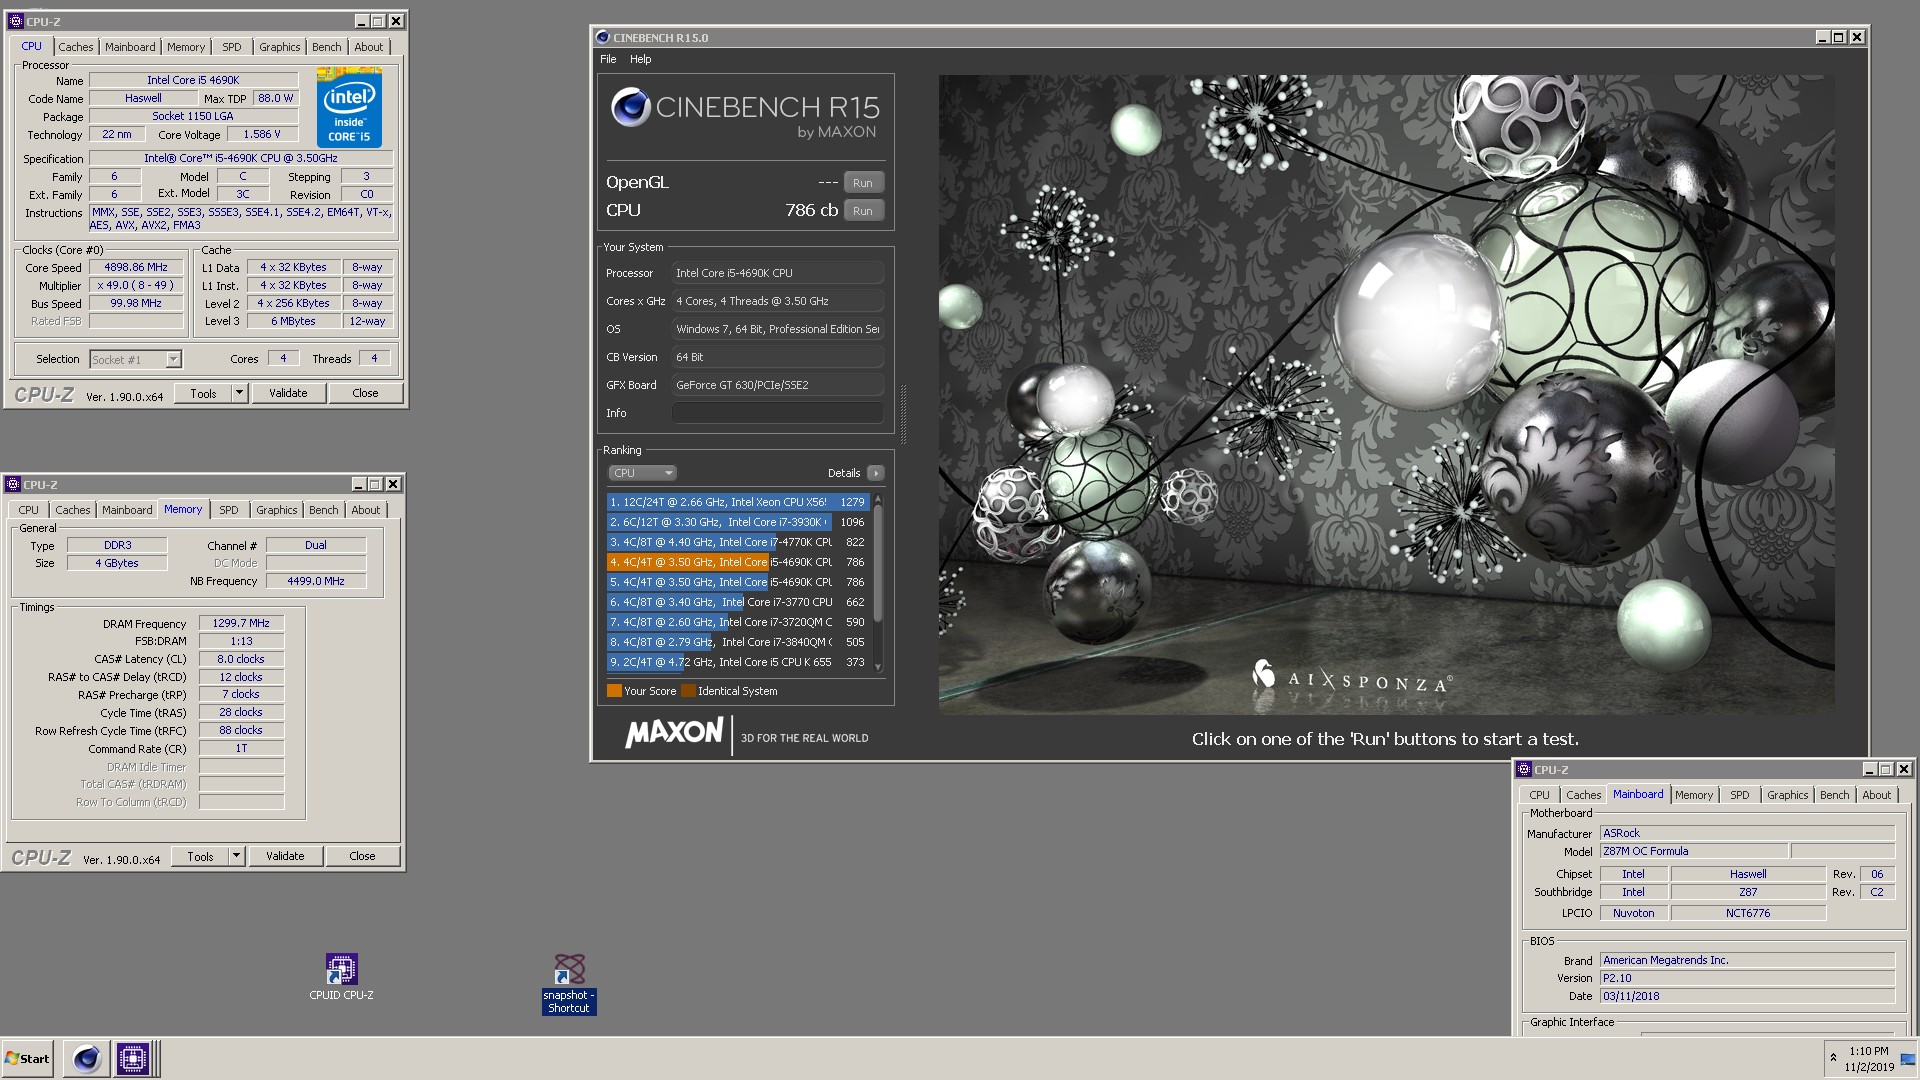Open the snapshot Shortcut desktop icon

(569, 984)
